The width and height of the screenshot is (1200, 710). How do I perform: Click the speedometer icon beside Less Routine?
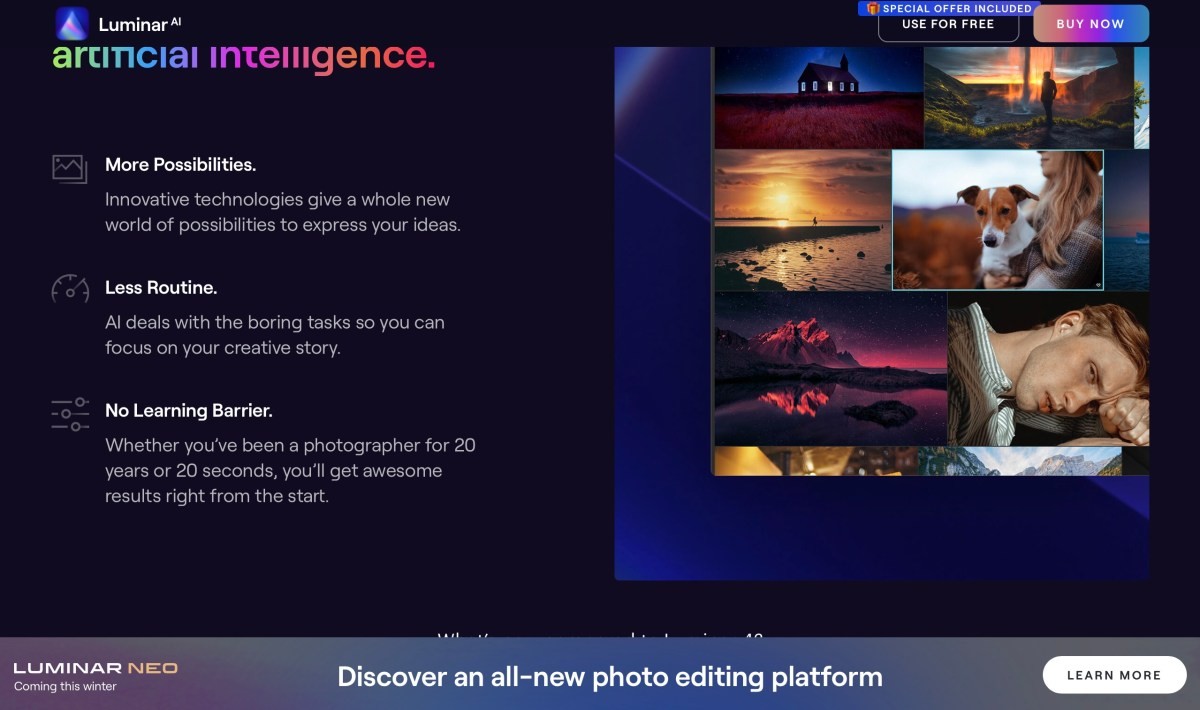pyautogui.click(x=70, y=289)
